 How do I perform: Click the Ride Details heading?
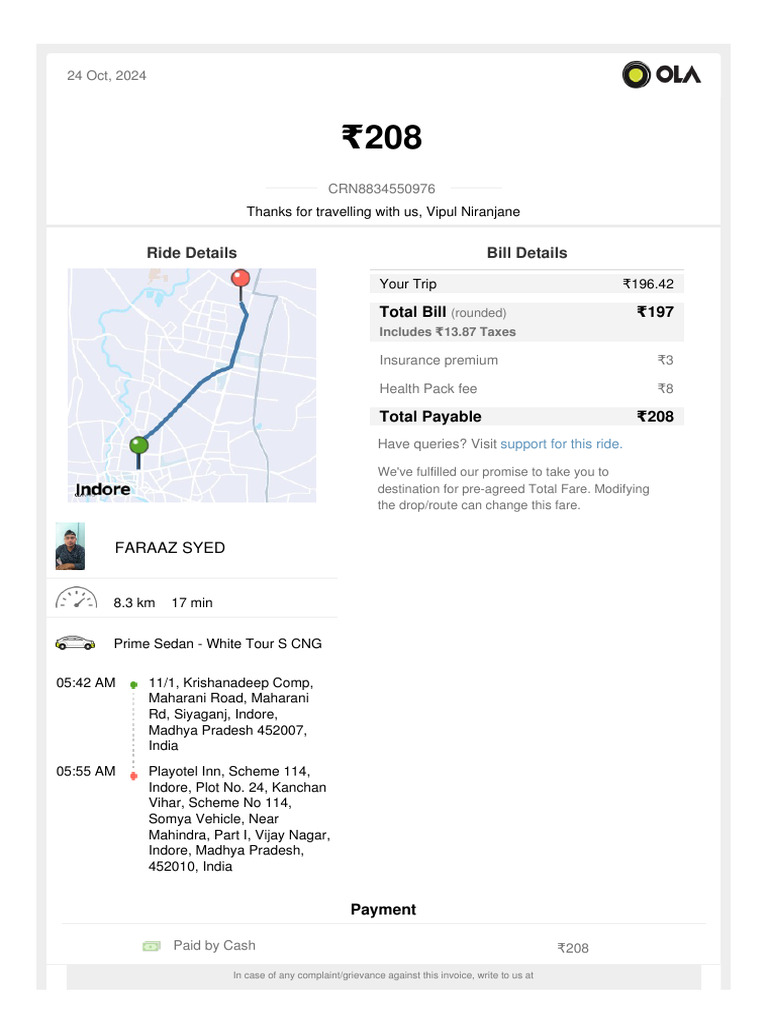(192, 253)
